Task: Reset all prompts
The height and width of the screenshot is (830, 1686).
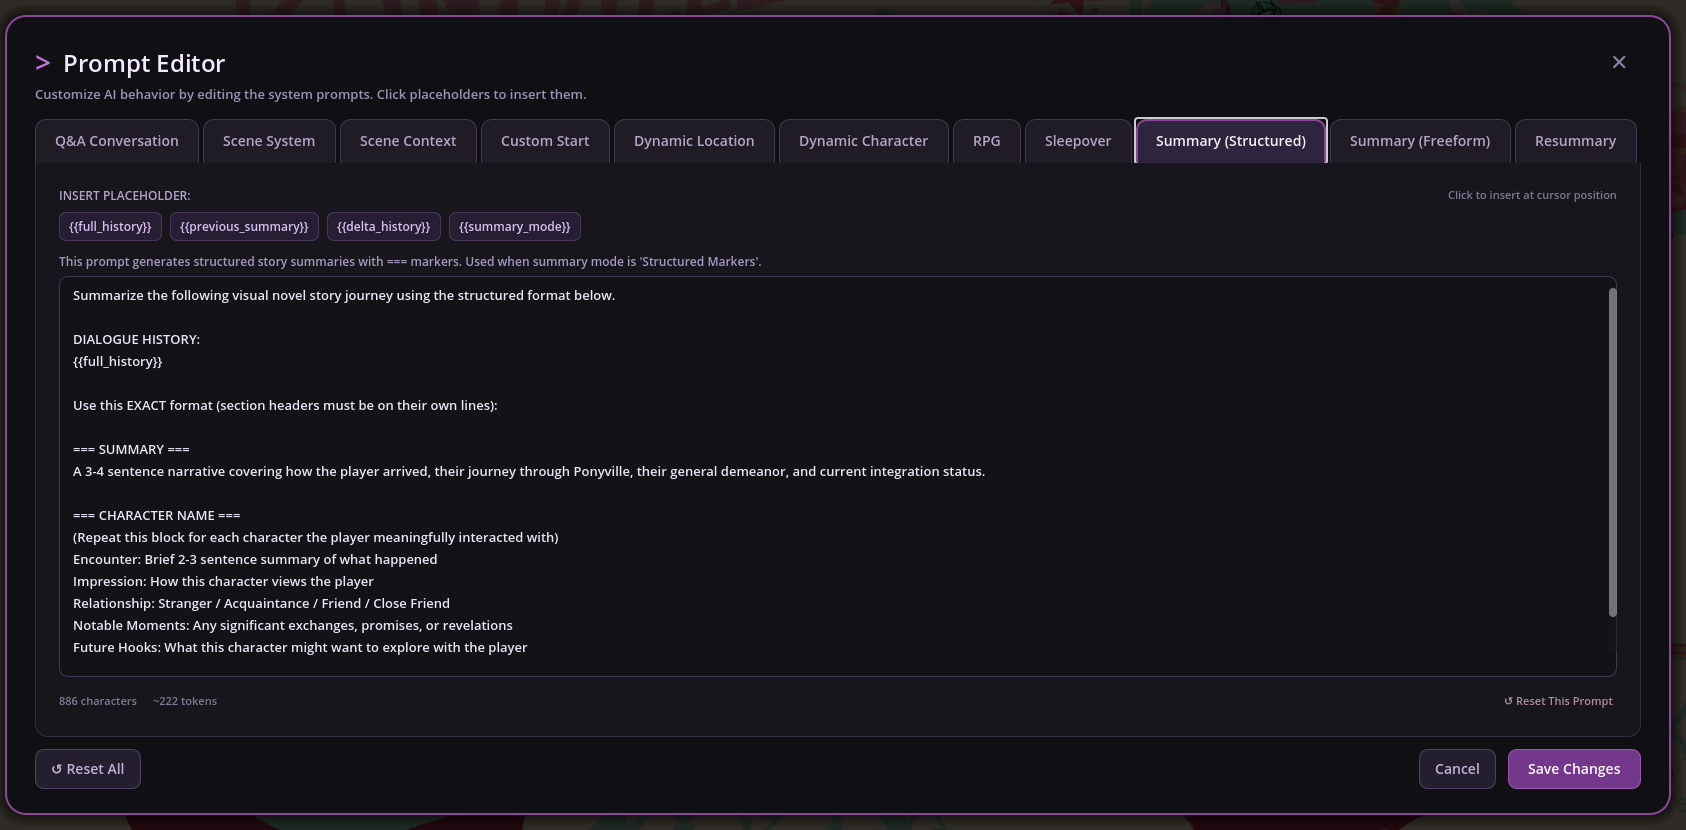Action: click(88, 769)
